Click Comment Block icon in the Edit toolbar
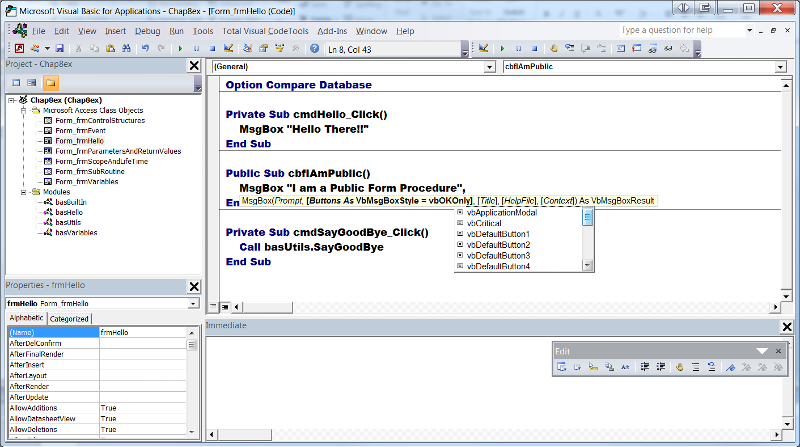The width and height of the screenshot is (800, 447). tap(695, 367)
